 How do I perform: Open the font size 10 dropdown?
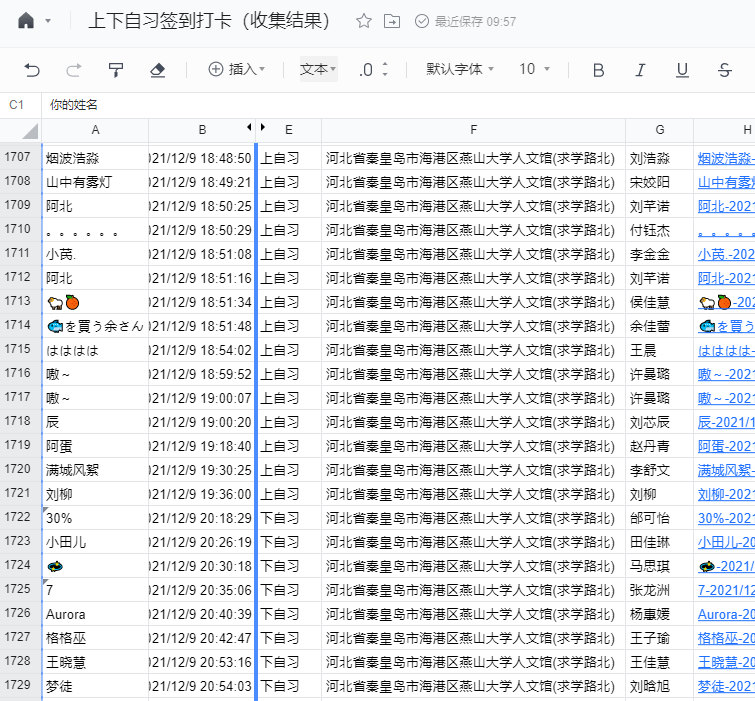[534, 69]
